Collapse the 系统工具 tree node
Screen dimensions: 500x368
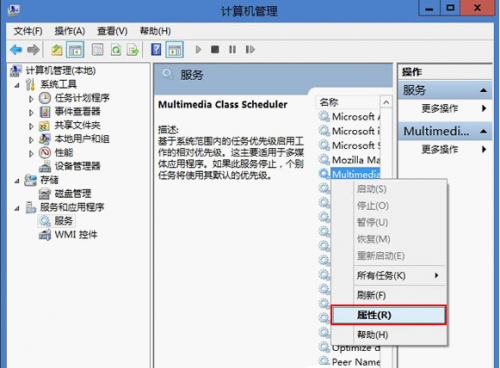pyautogui.click(x=17, y=85)
